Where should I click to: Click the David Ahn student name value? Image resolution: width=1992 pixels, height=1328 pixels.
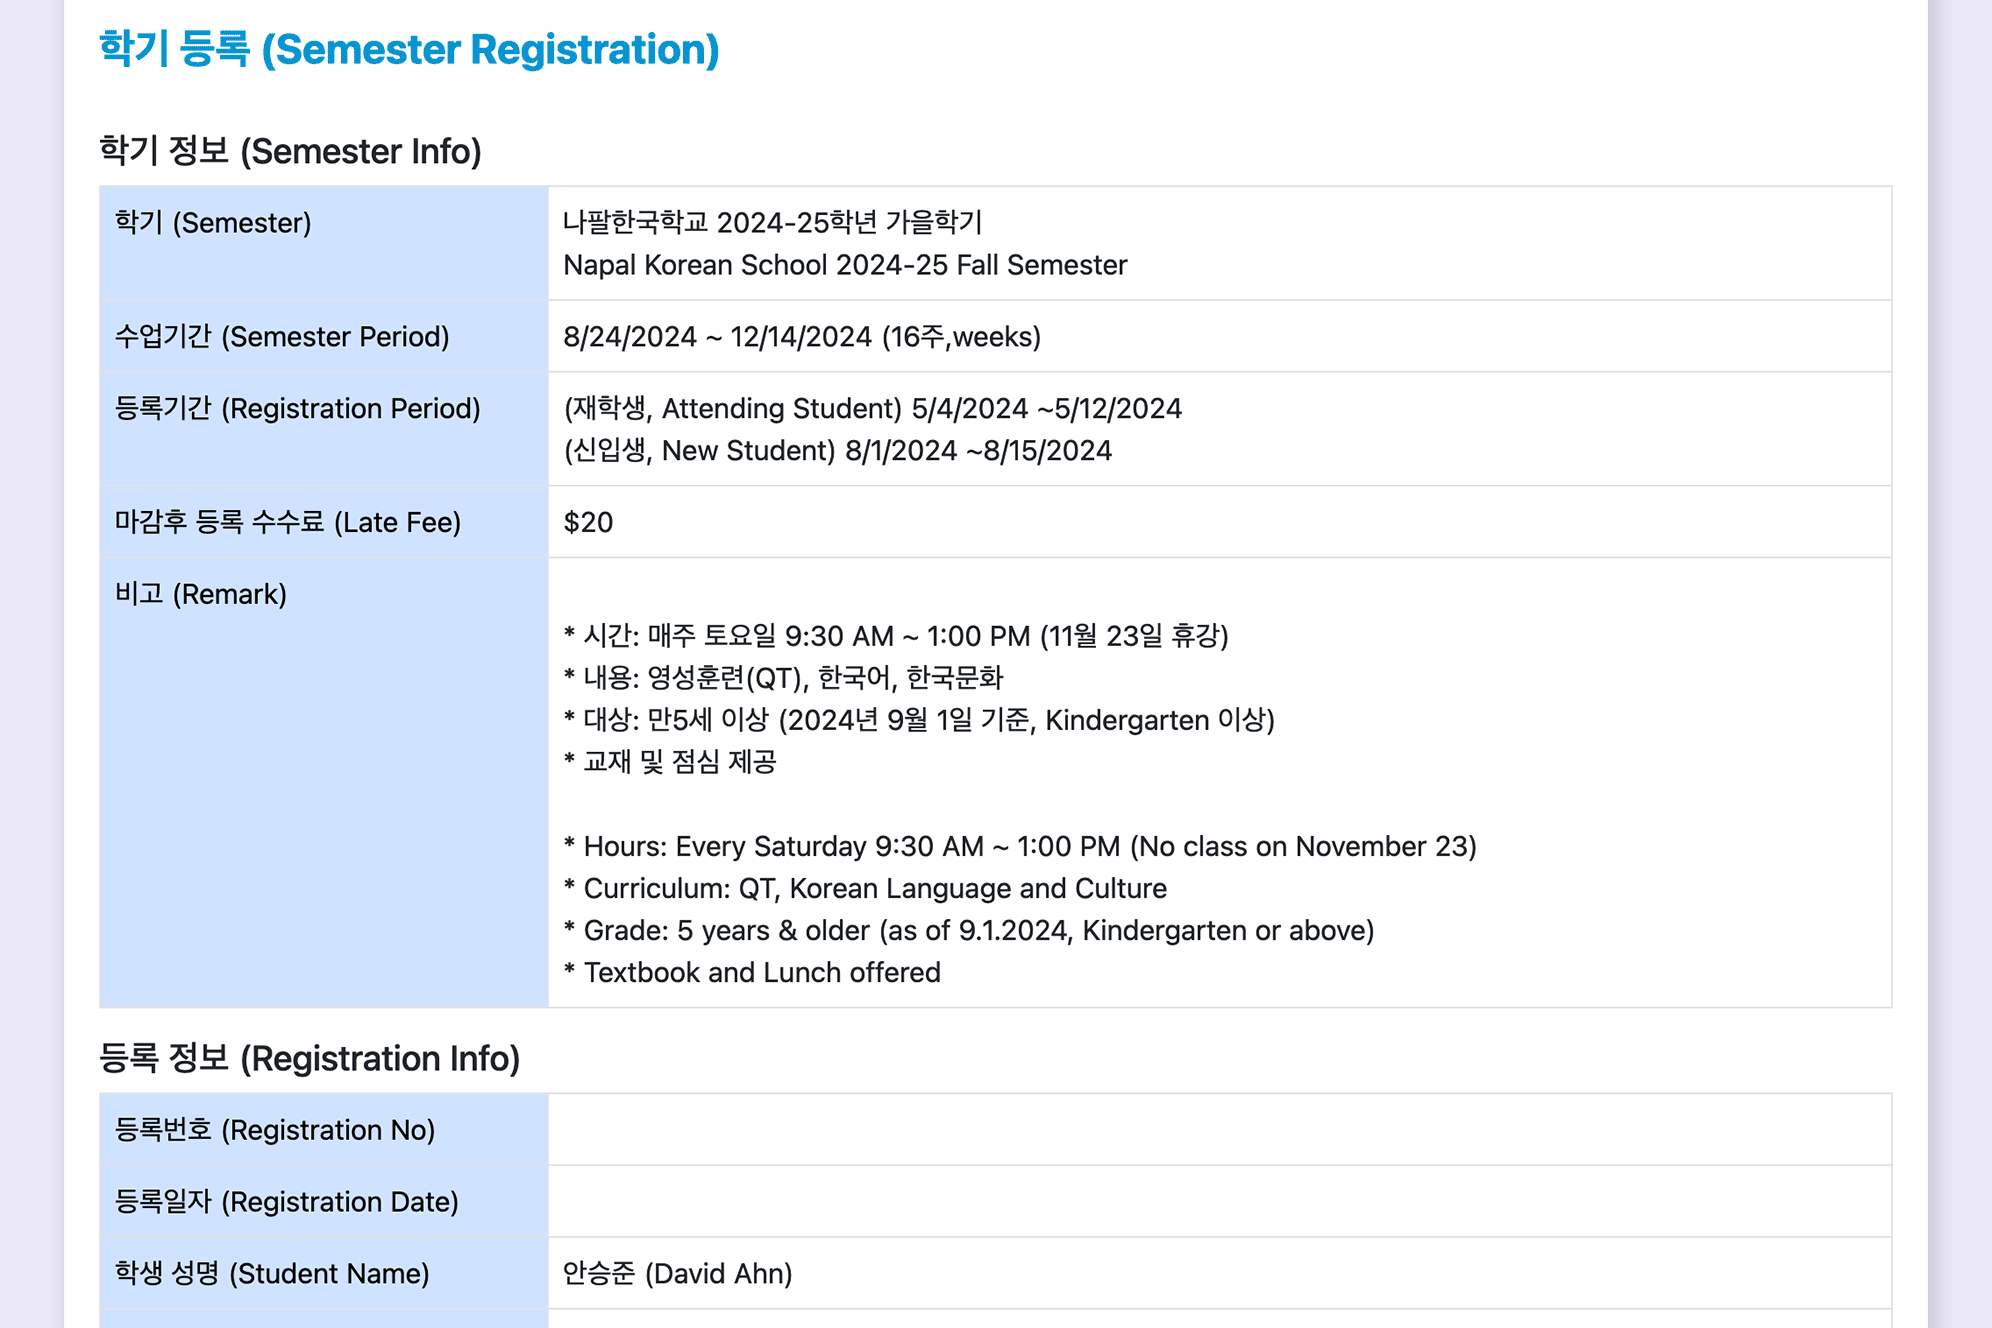point(677,1273)
